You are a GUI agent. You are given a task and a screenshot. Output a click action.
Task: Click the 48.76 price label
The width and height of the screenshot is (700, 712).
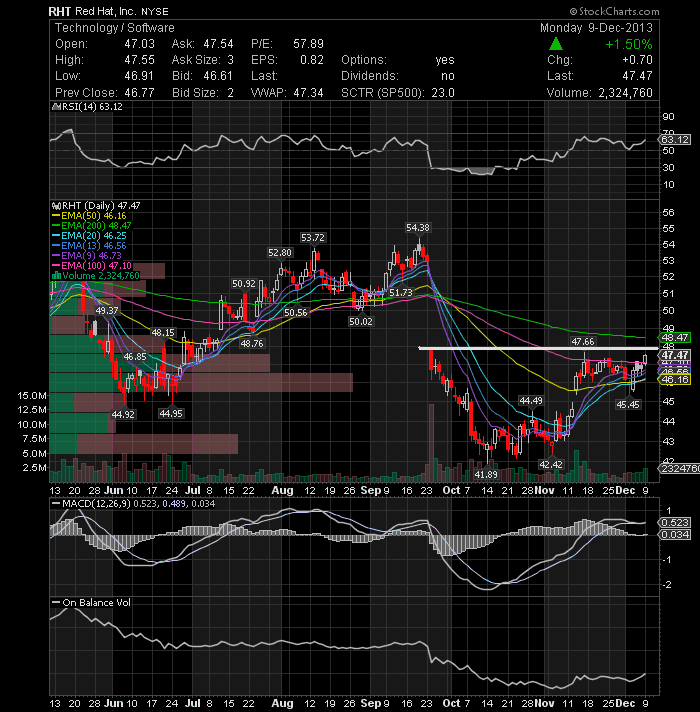[x=251, y=344]
